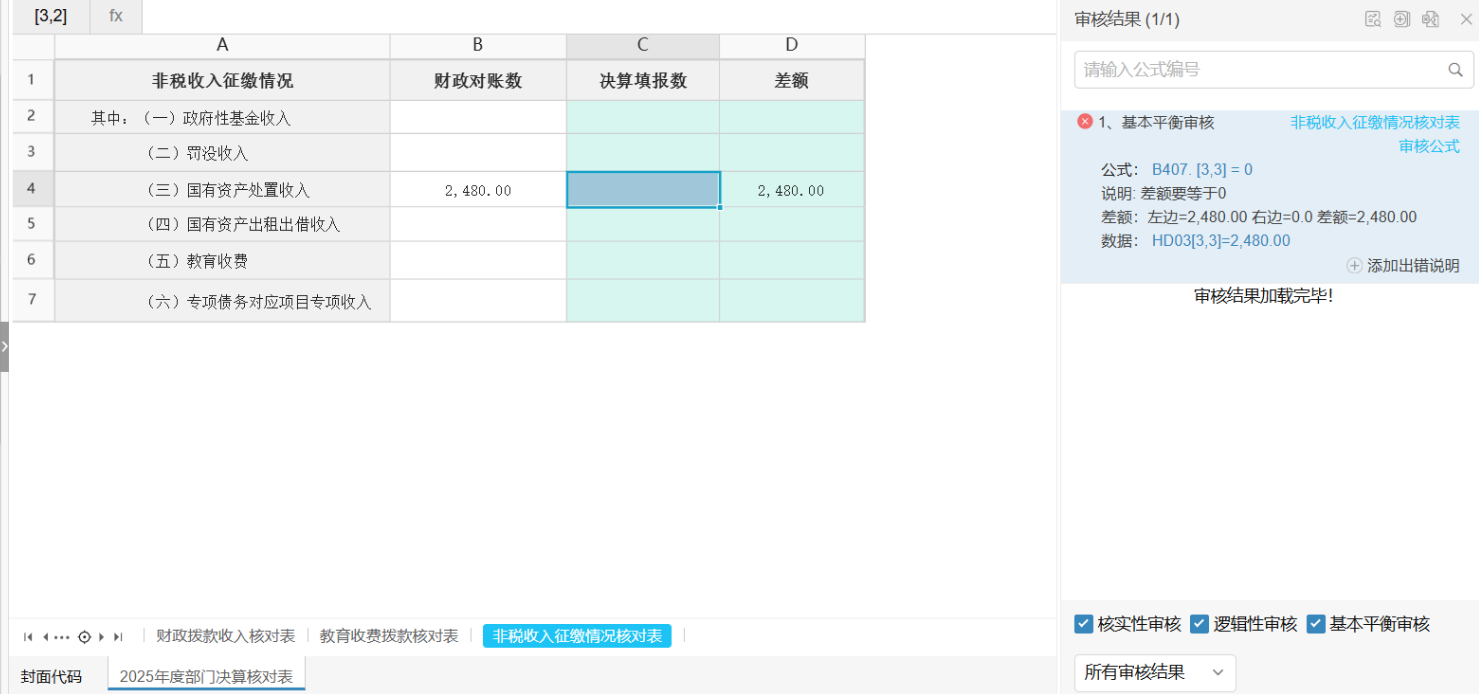1479x694 pixels.
Task: Switch to the 财政拨款收入核对表 sheet tab
Action: (x=226, y=636)
